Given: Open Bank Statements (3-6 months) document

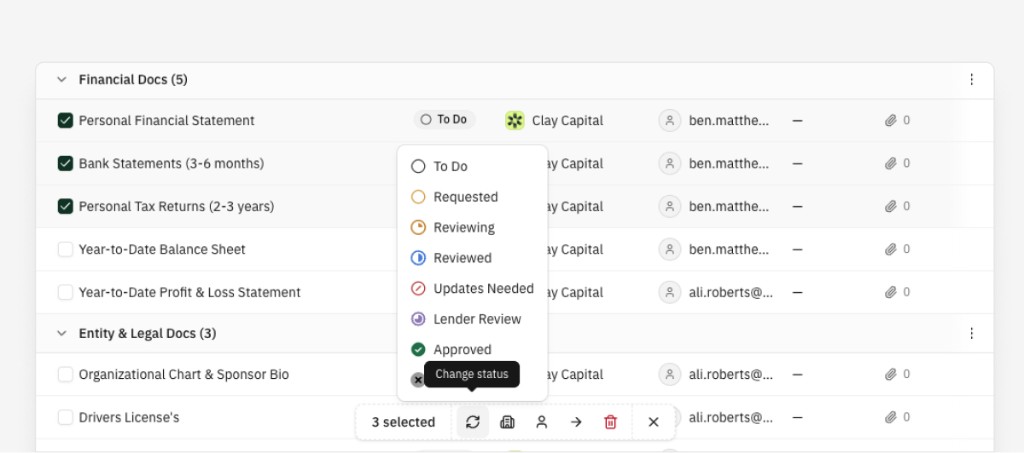Looking at the screenshot, I should [x=171, y=163].
